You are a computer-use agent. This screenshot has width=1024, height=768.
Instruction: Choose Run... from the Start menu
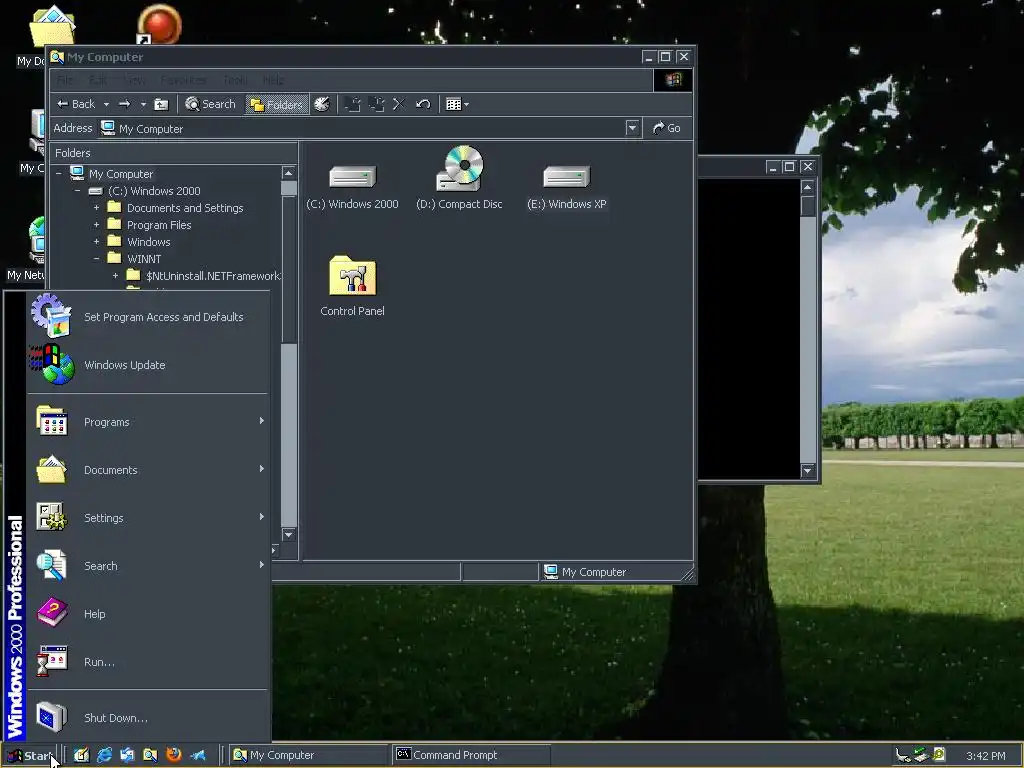(148, 662)
